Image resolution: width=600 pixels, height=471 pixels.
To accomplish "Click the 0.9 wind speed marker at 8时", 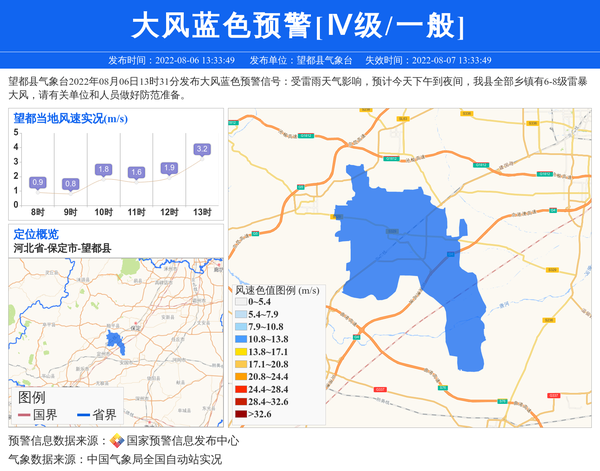I will 38,182.
